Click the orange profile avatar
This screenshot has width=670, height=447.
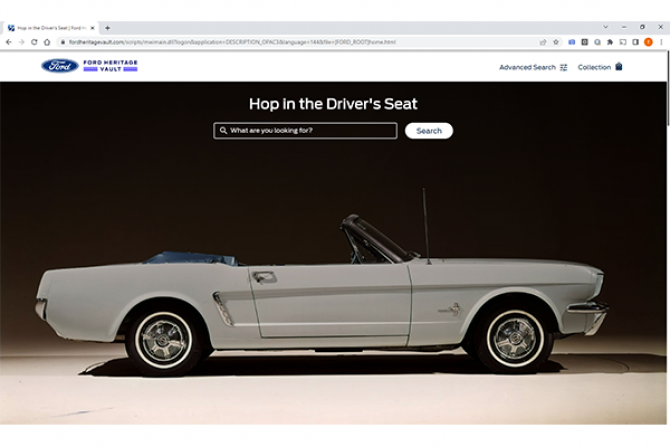pyautogui.click(x=648, y=42)
